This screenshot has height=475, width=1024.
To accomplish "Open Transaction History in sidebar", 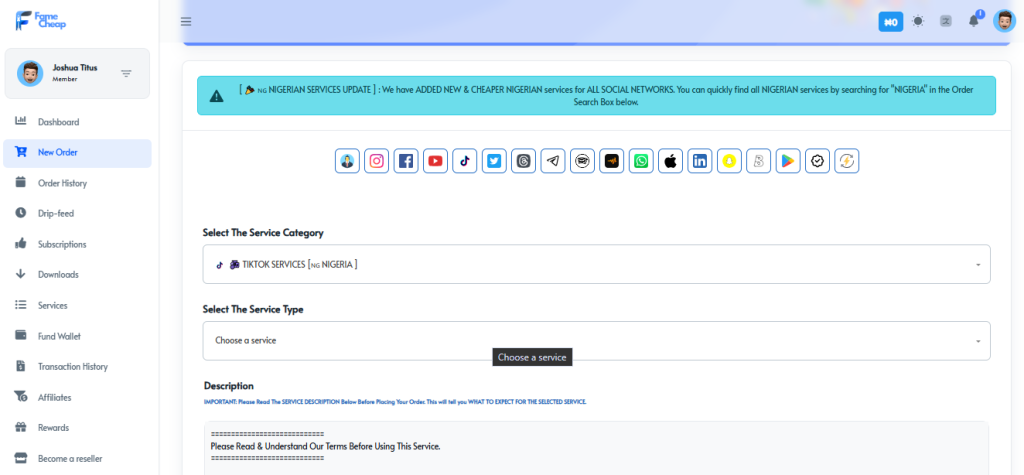I will [x=77, y=367].
